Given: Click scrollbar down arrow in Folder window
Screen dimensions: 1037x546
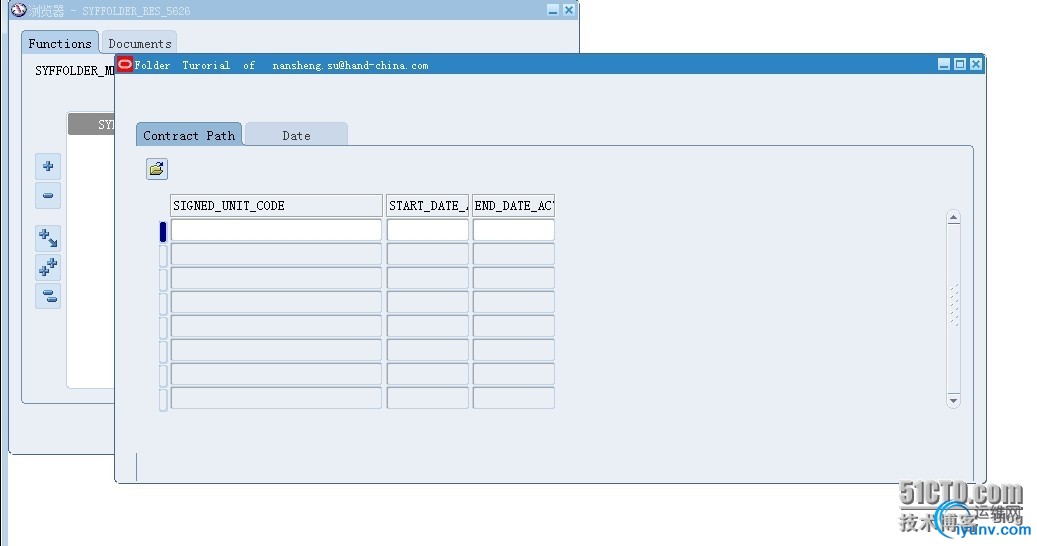Looking at the screenshot, I should [954, 401].
